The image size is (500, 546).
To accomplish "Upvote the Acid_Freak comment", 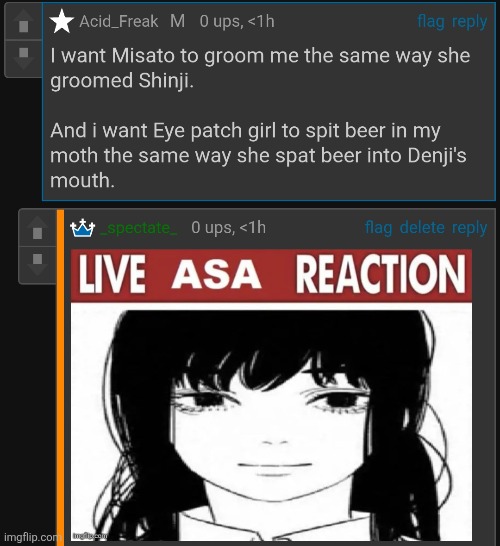I will pyautogui.click(x=23, y=22).
